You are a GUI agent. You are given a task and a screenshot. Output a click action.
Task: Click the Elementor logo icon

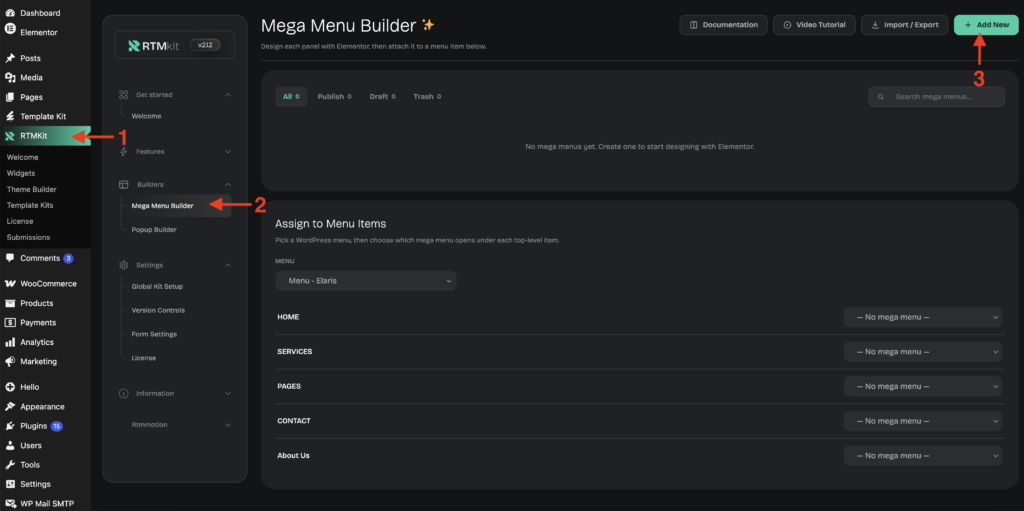(10, 30)
